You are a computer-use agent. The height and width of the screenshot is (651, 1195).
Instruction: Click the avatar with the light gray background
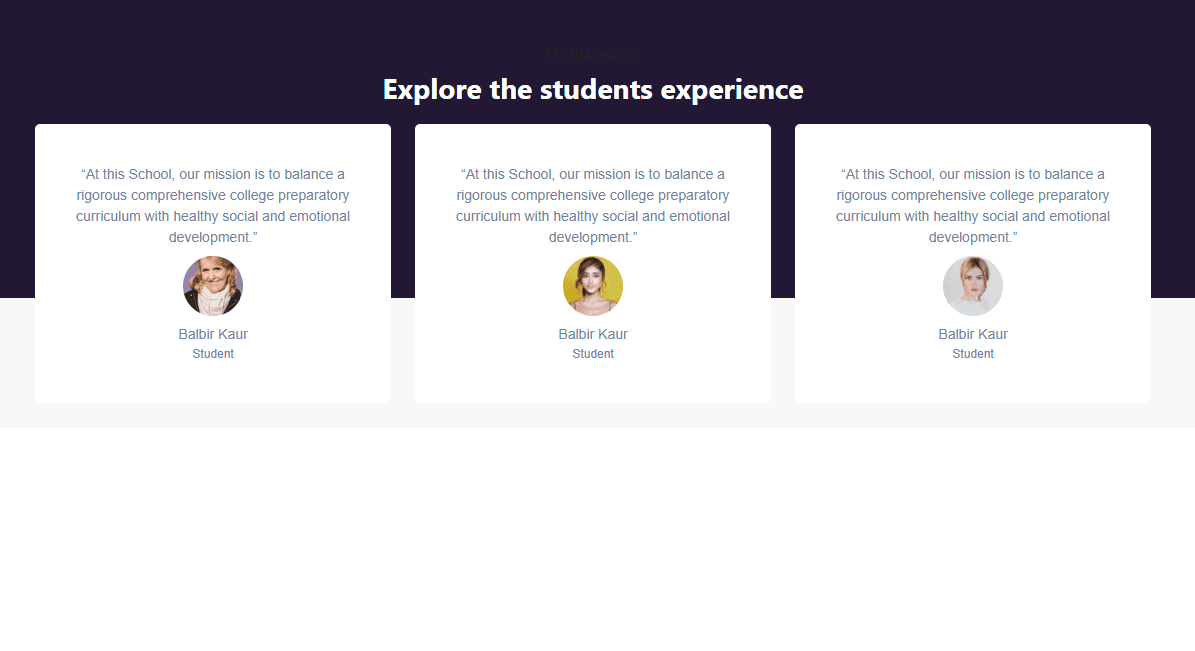tap(973, 286)
